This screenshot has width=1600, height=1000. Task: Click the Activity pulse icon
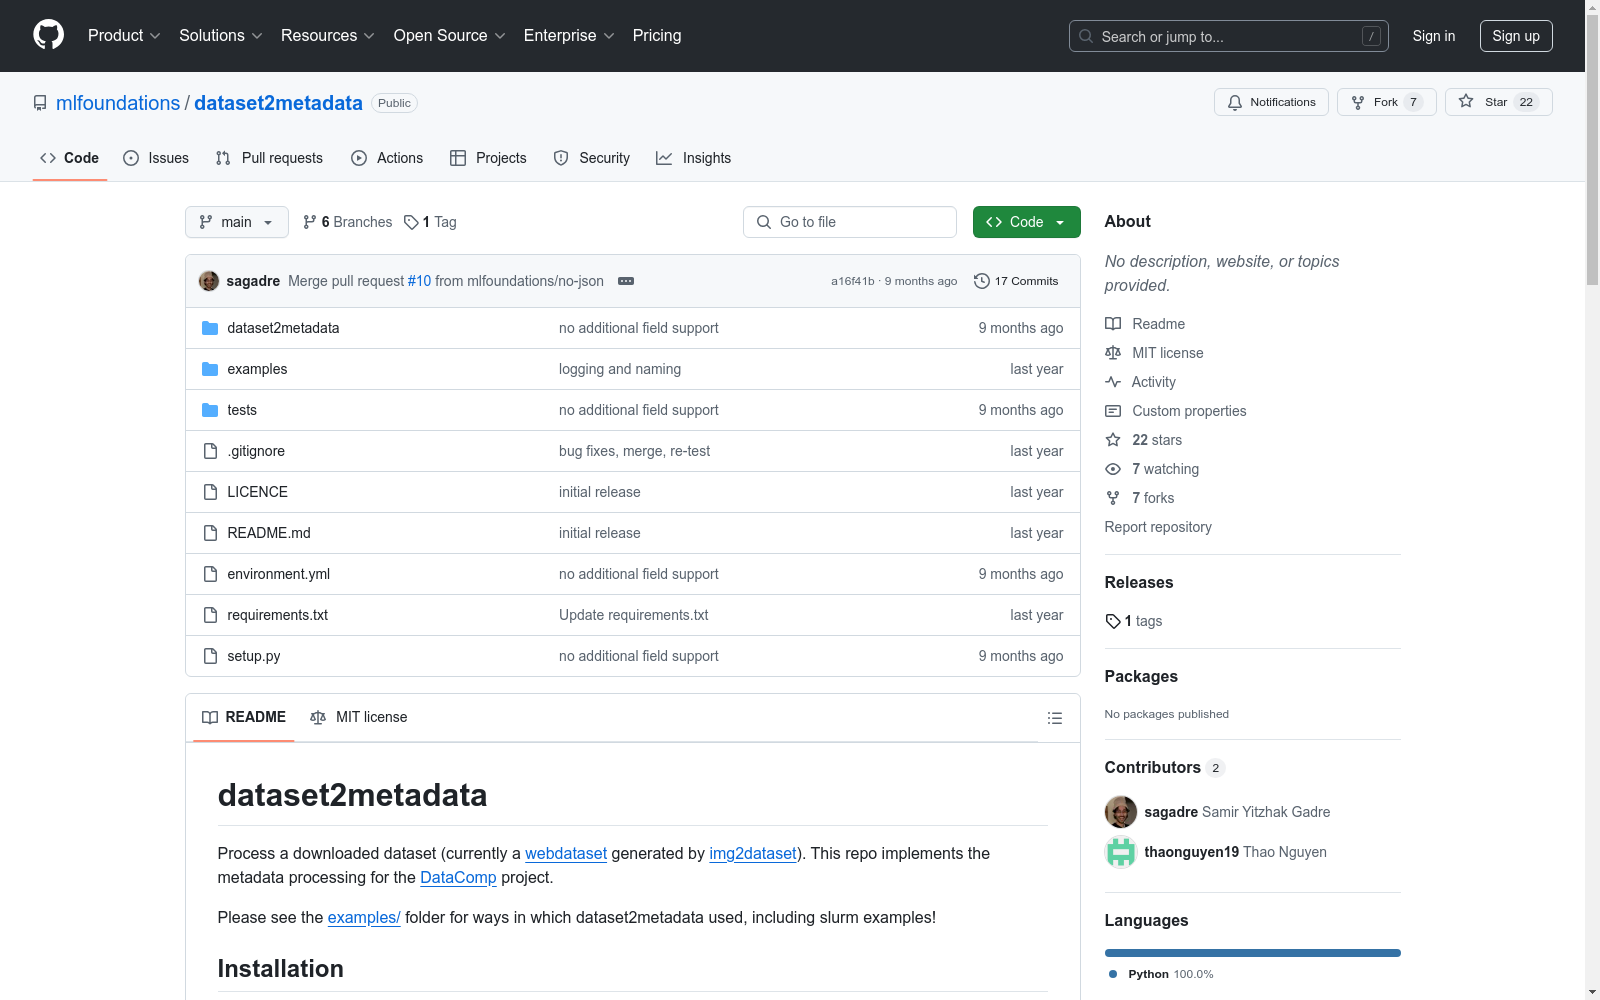[1113, 382]
